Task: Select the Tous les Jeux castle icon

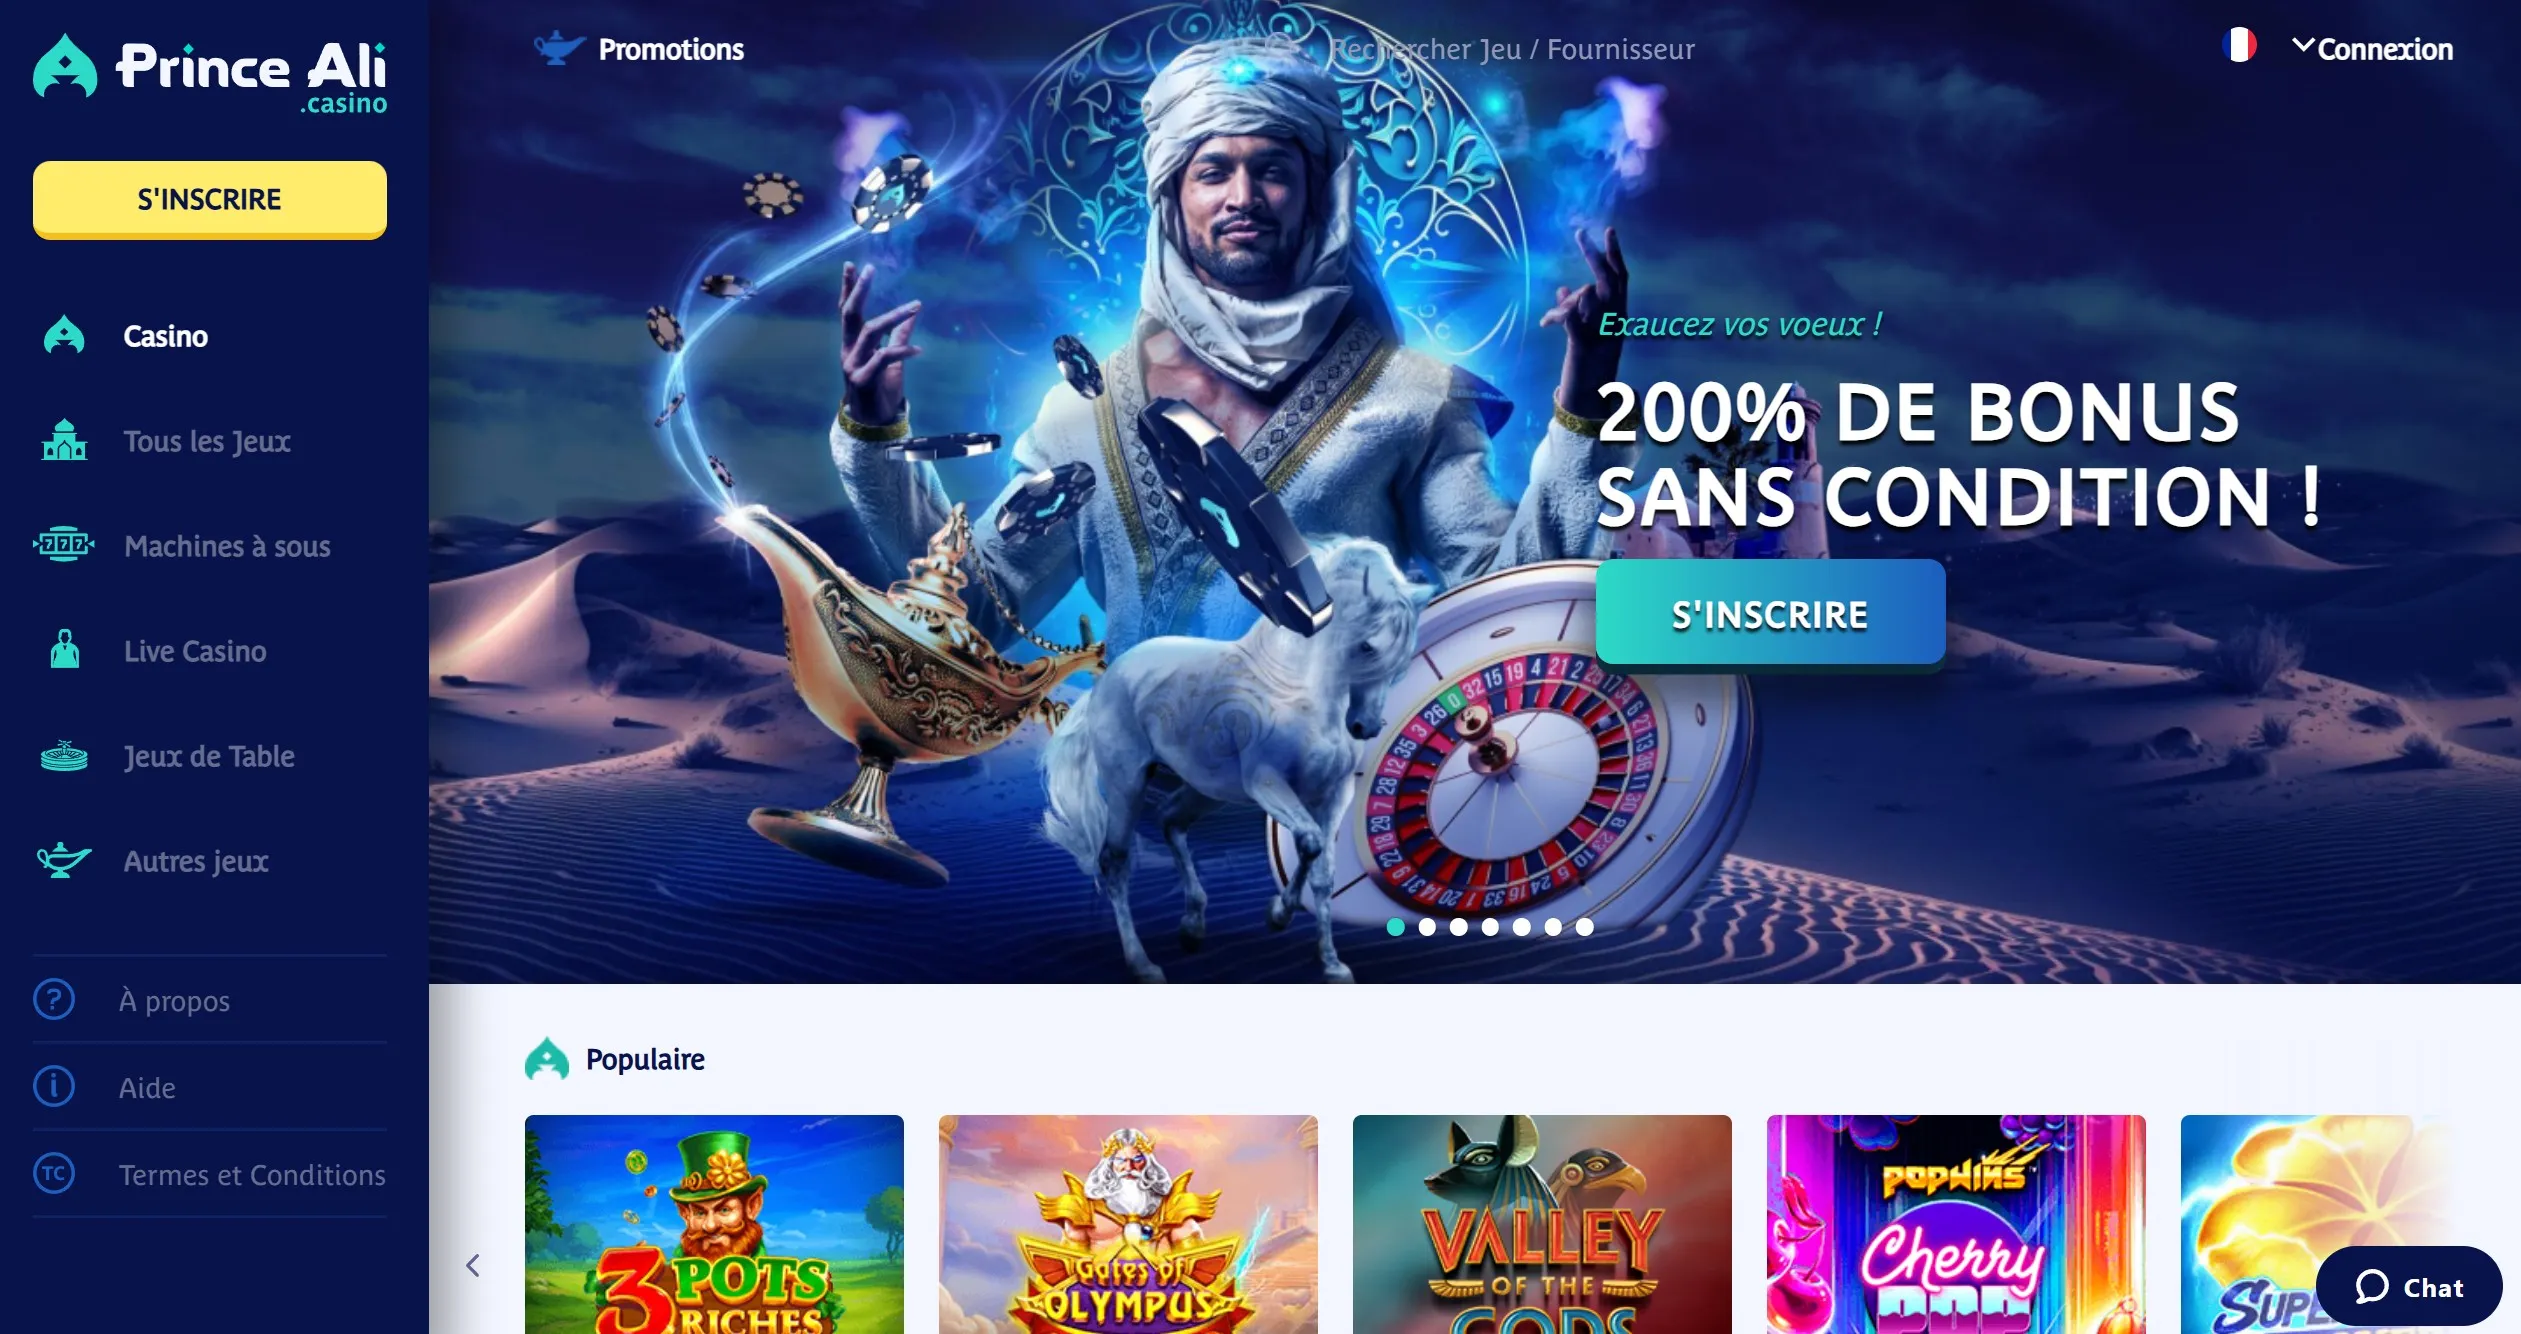Action: [64, 440]
